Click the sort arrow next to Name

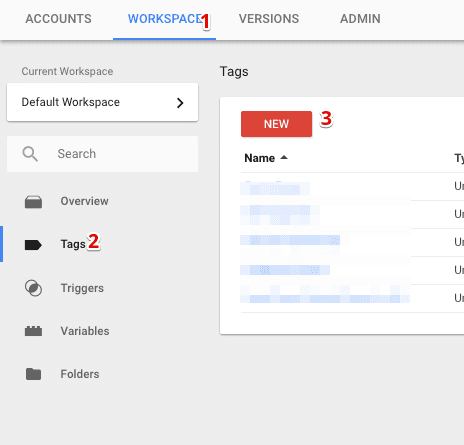284,157
